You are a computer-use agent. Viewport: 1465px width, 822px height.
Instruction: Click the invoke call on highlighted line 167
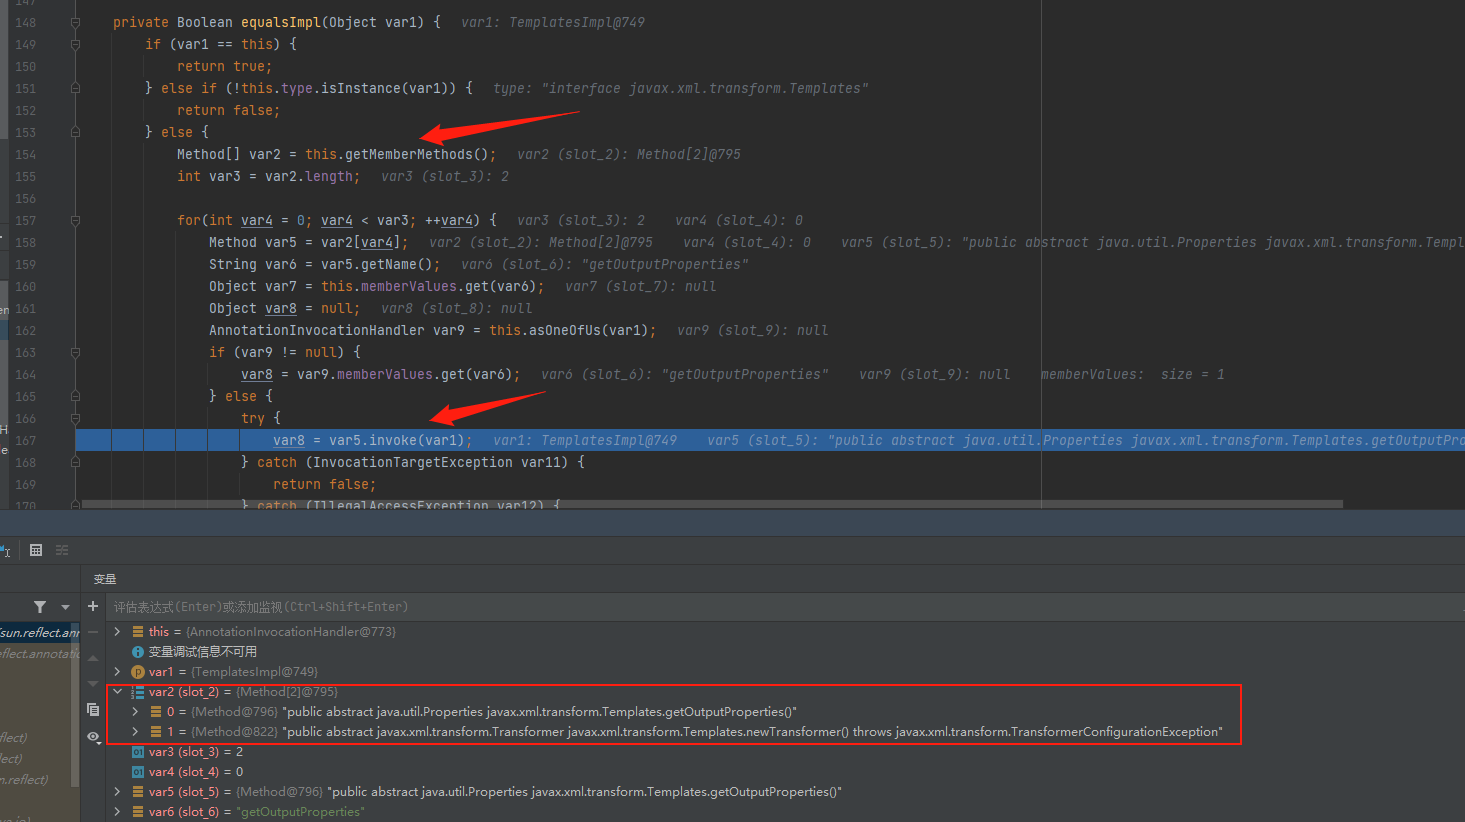click(393, 440)
